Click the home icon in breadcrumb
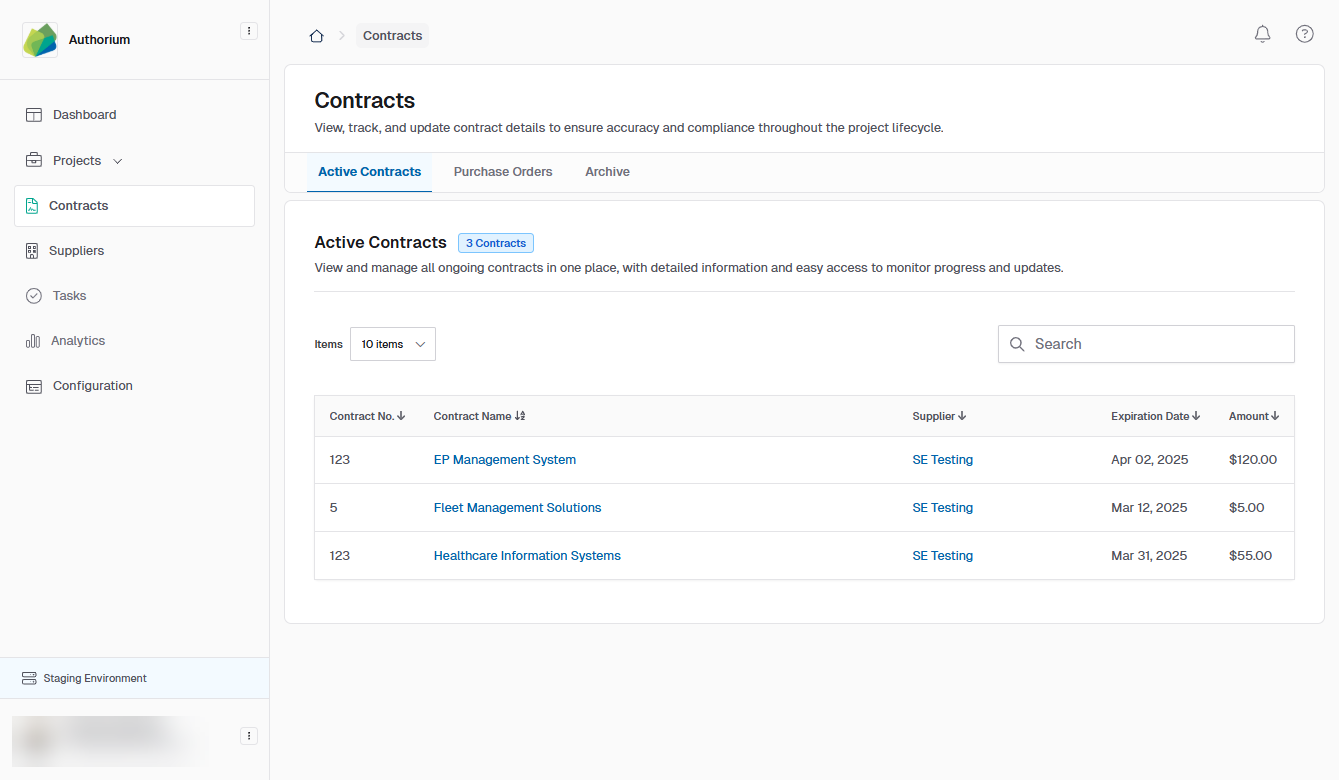 (316, 36)
